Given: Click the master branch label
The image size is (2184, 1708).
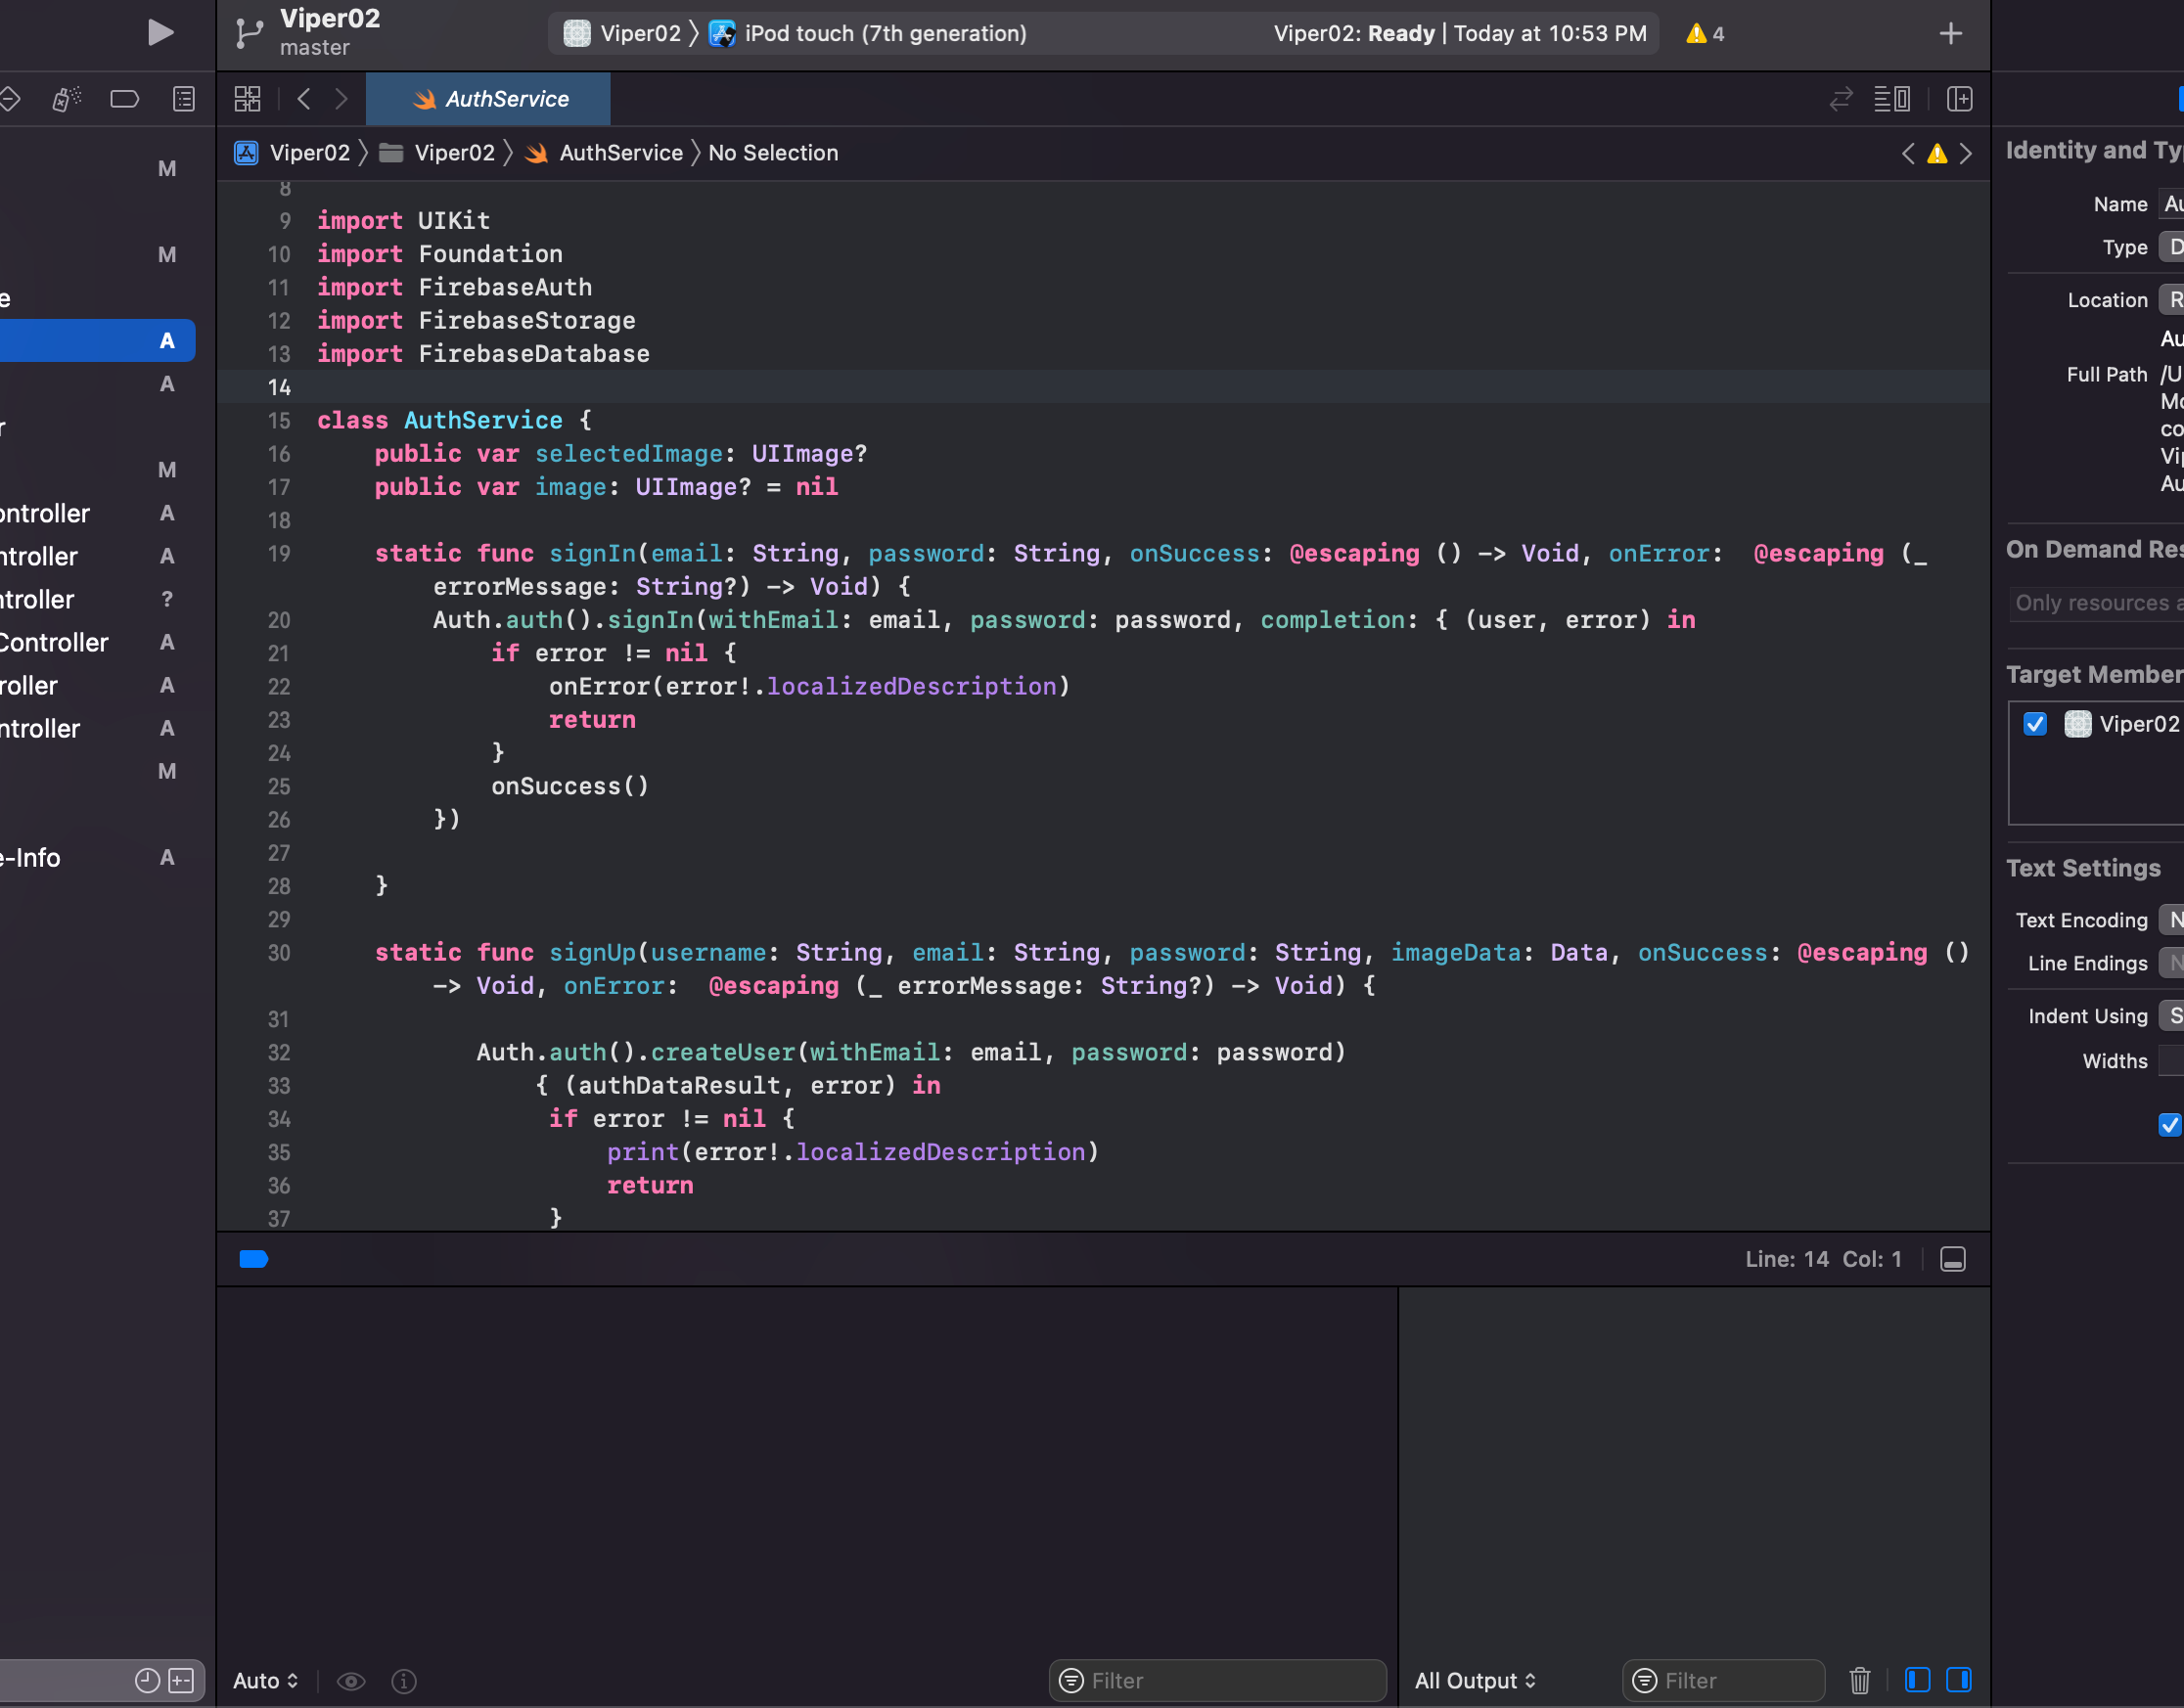Looking at the screenshot, I should point(315,48).
